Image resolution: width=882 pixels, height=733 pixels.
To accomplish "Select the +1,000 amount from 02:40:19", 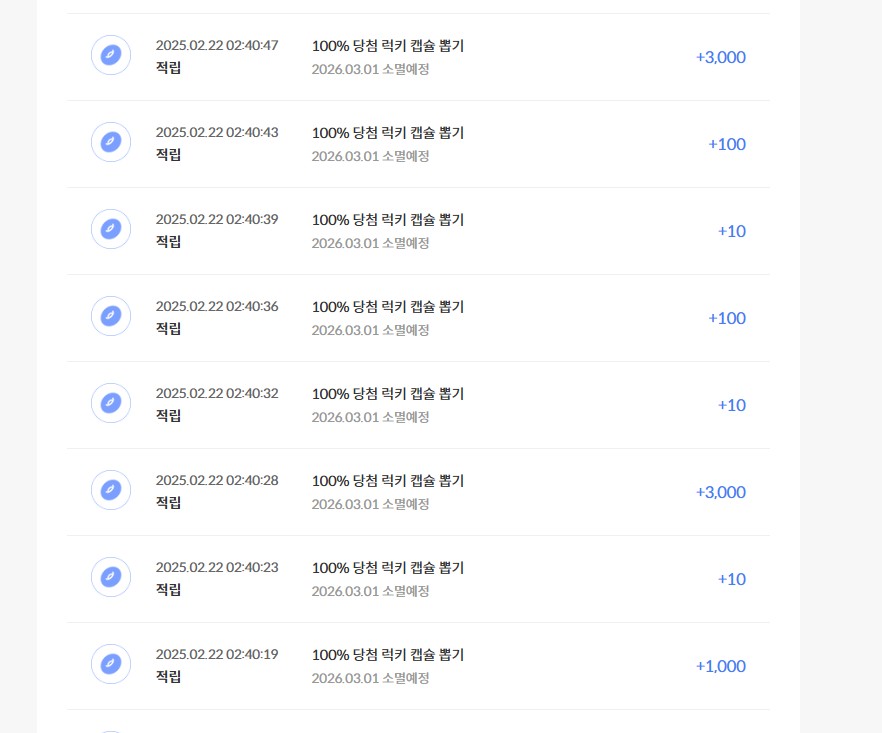I will point(721,666).
